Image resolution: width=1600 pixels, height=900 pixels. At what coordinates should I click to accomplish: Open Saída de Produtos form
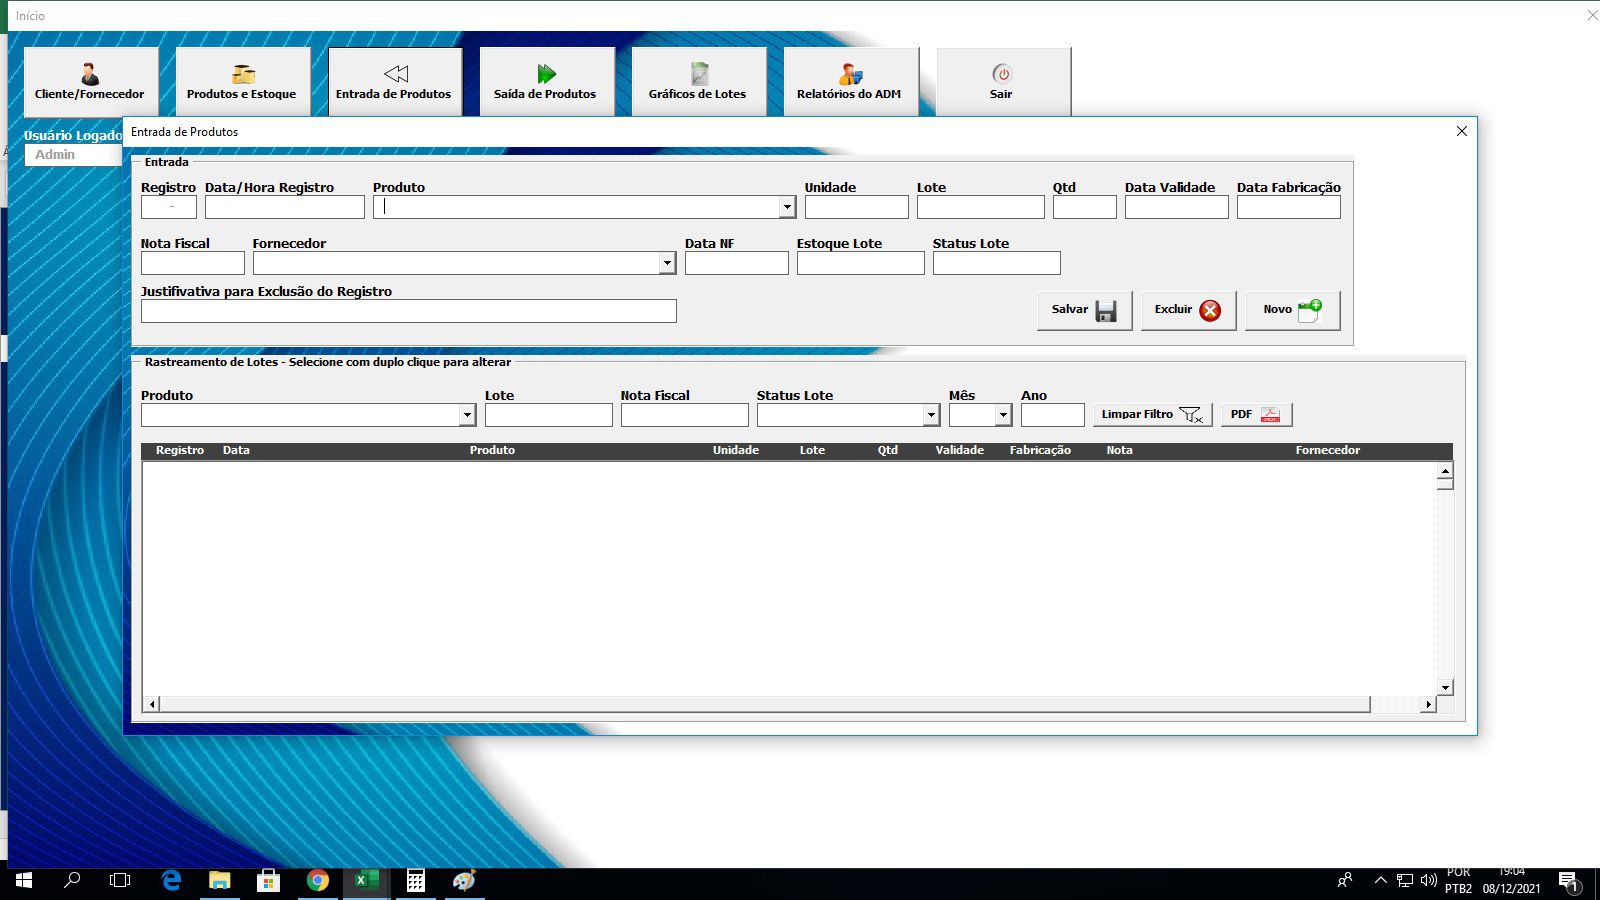click(x=546, y=82)
